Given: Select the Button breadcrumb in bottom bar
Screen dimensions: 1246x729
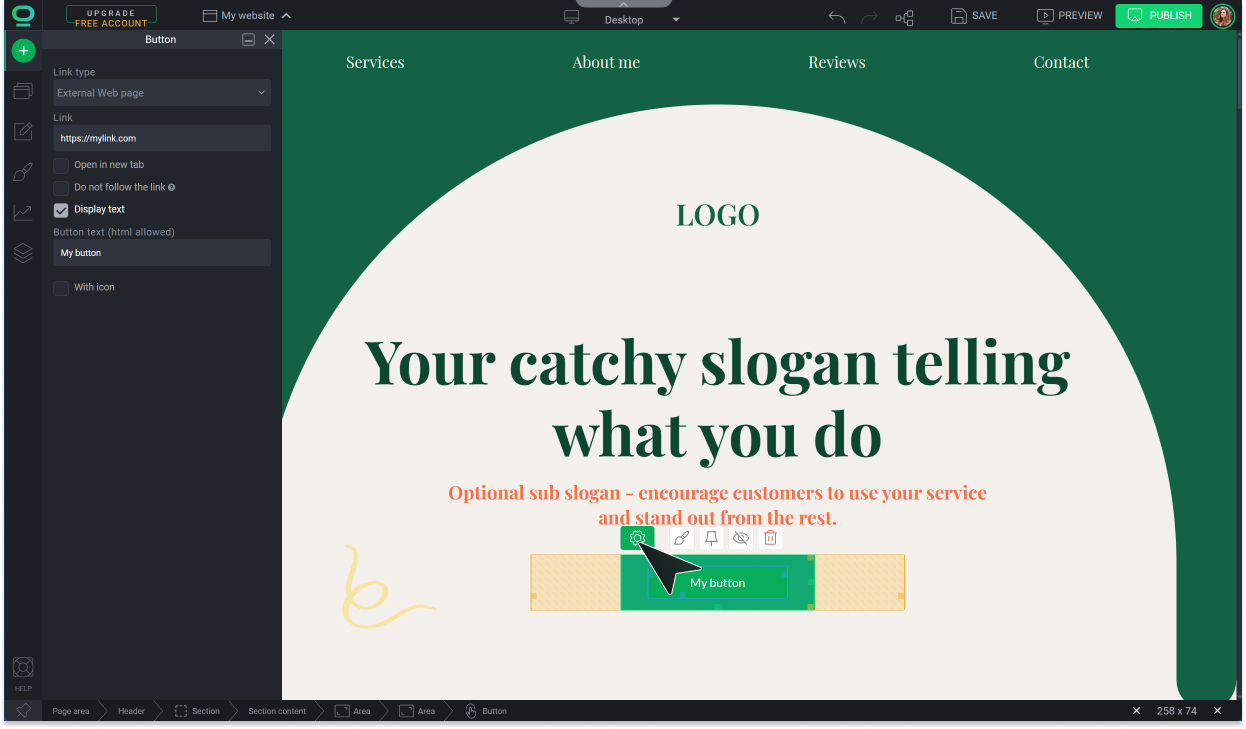Looking at the screenshot, I should pos(486,711).
